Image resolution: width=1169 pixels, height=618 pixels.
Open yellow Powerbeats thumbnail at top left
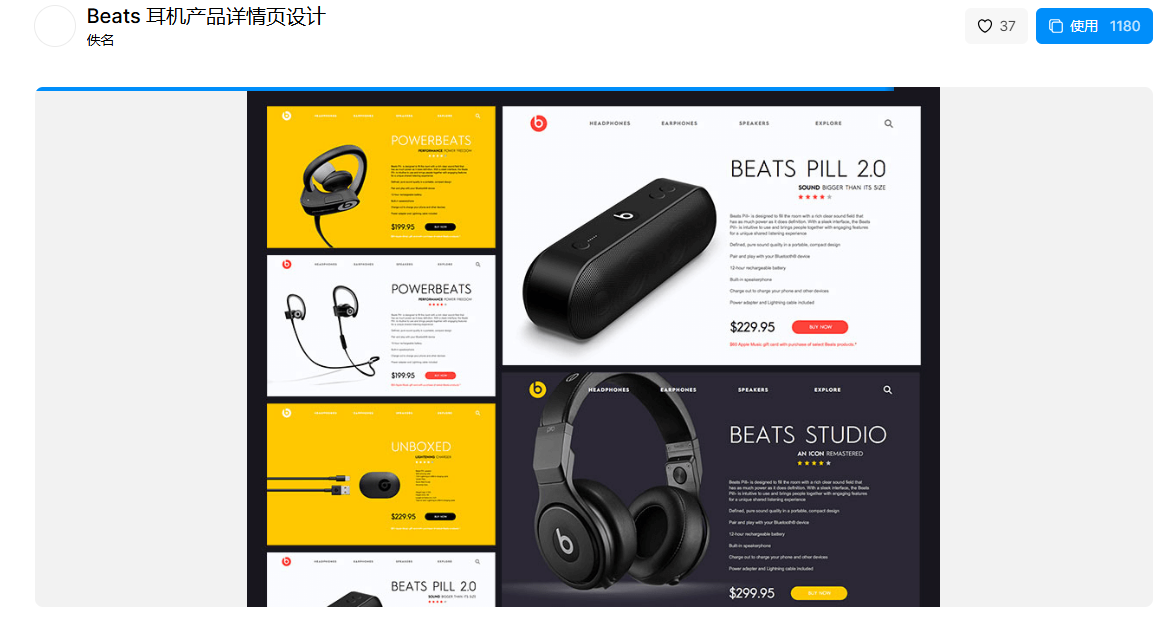click(381, 177)
